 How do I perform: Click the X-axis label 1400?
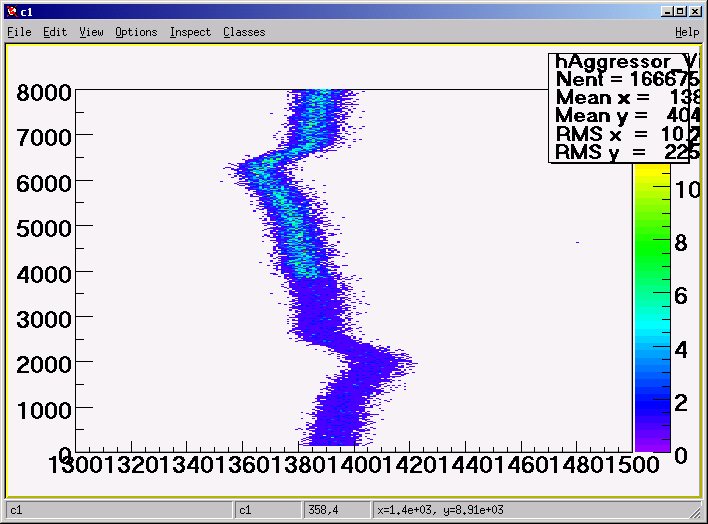[354, 465]
